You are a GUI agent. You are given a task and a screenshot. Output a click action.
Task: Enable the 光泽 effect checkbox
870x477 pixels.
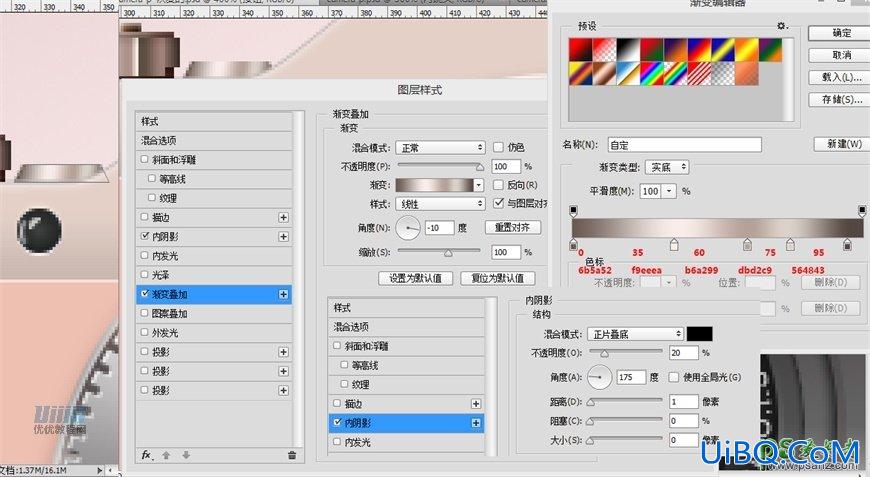(x=145, y=275)
